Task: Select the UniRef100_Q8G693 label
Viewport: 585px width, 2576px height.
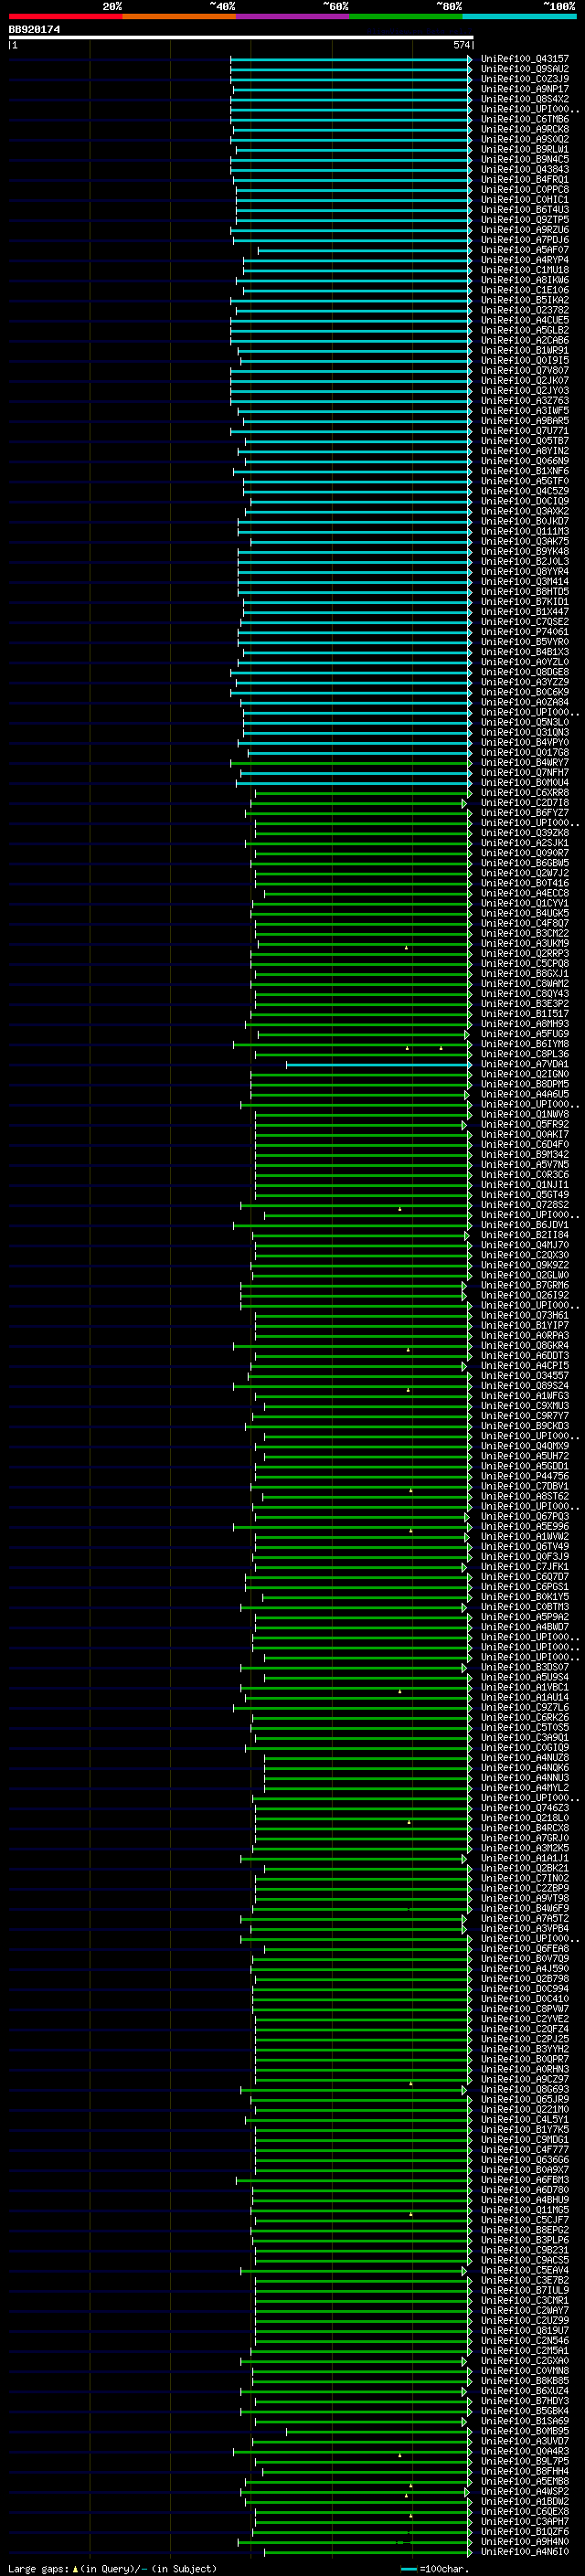Action: point(525,2089)
